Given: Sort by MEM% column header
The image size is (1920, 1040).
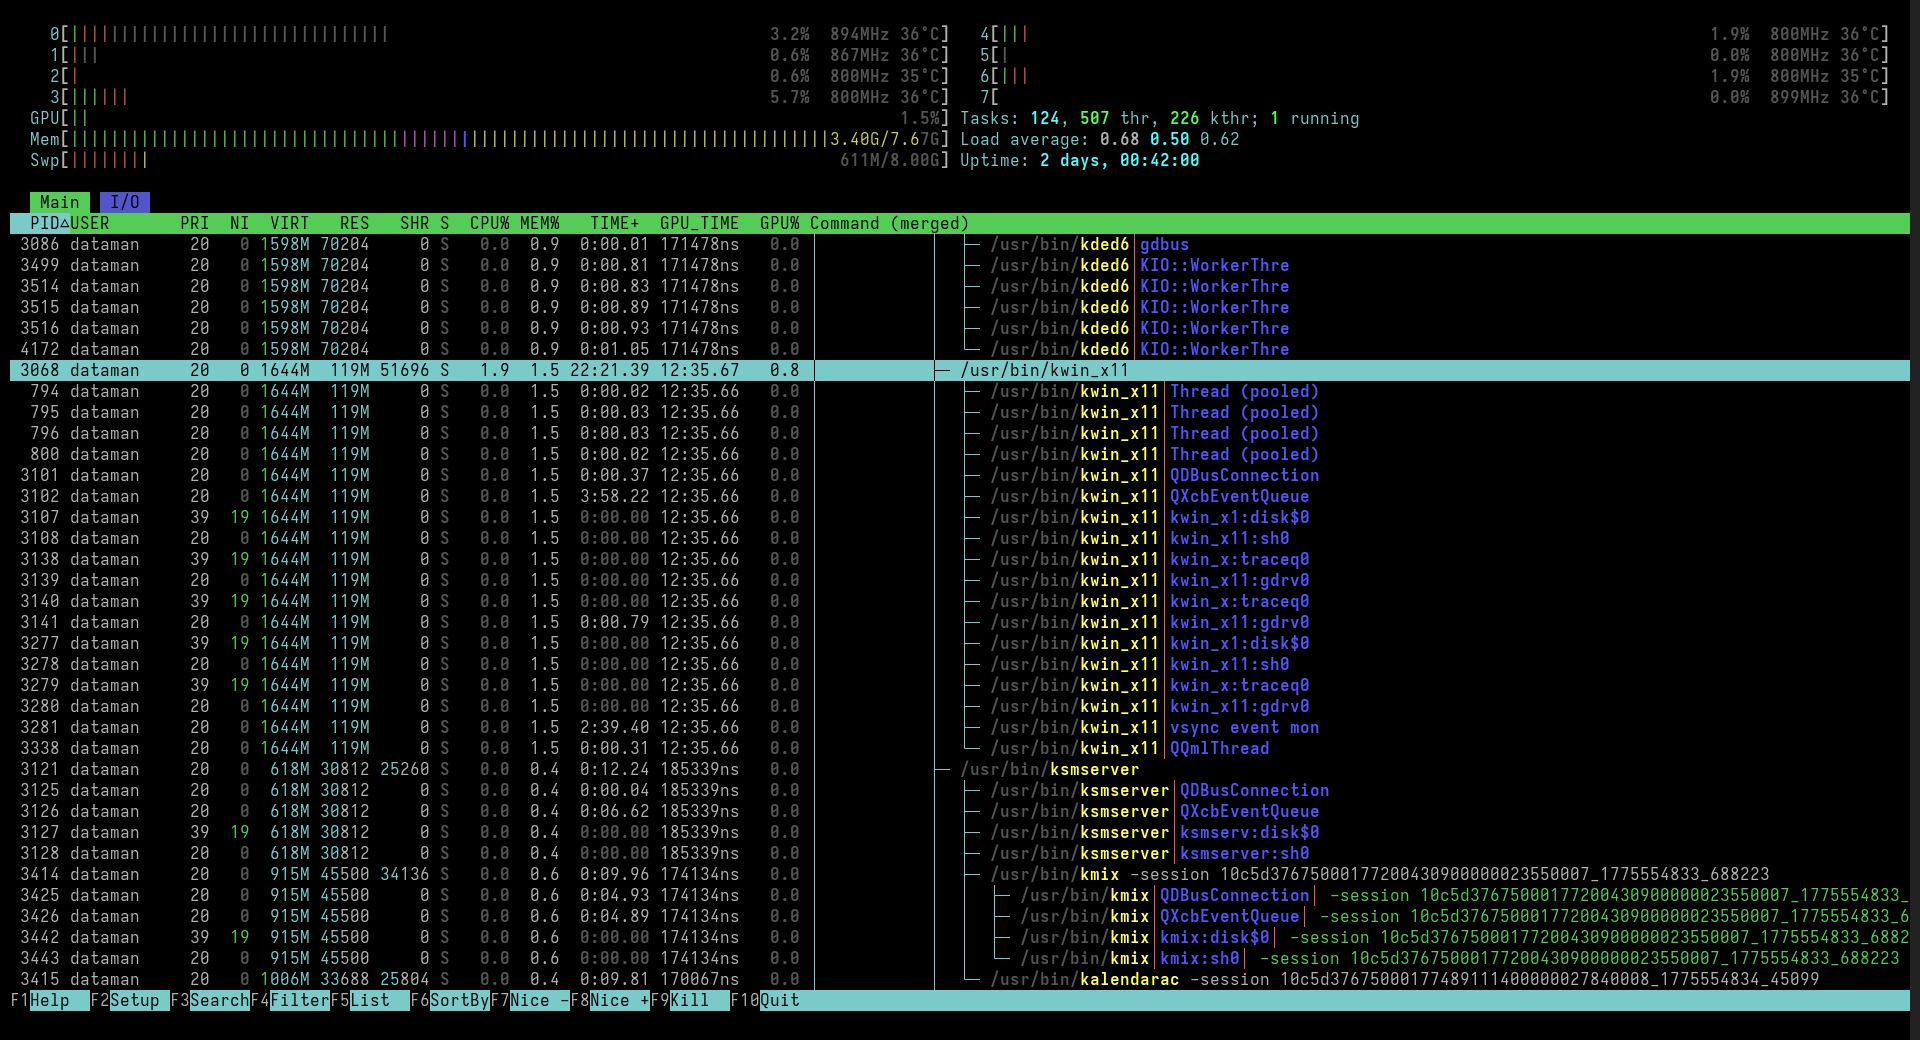Looking at the screenshot, I should point(539,223).
